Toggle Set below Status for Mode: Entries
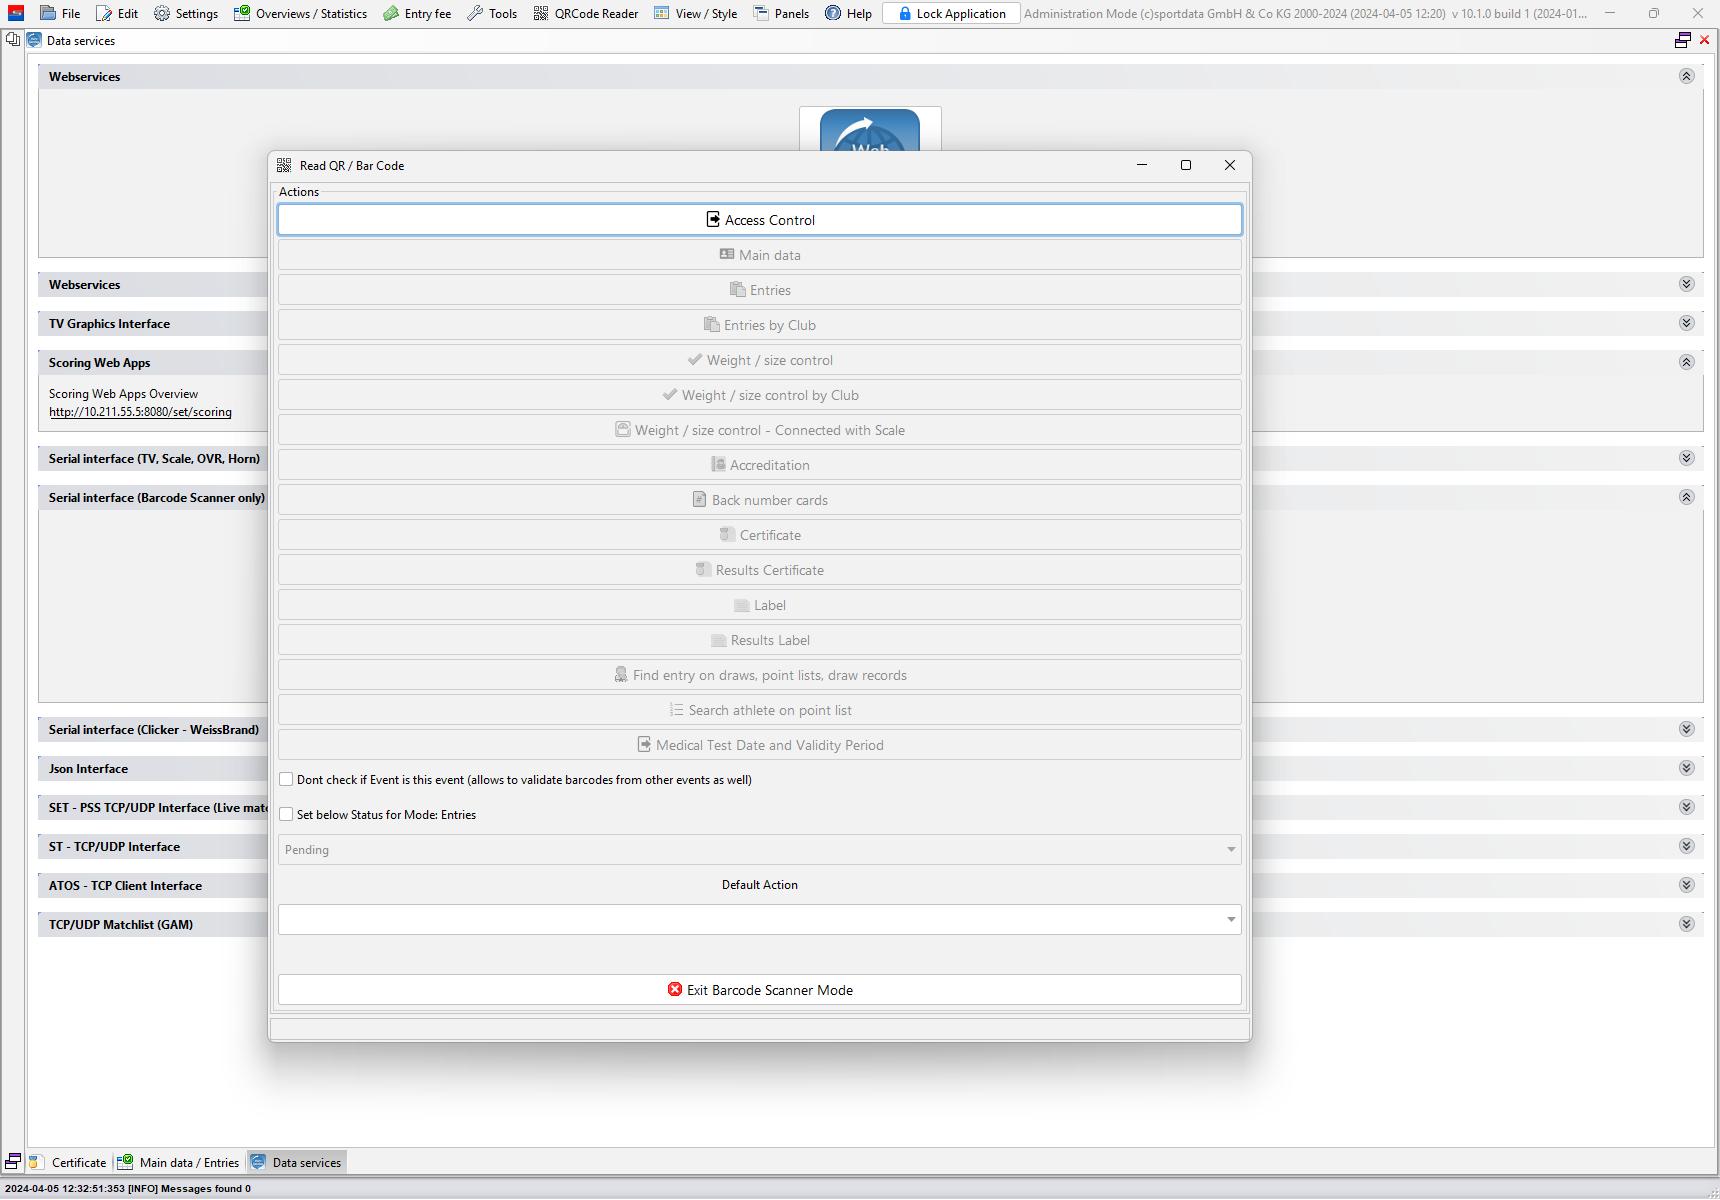Screen dimensions: 1720x1200 point(286,814)
